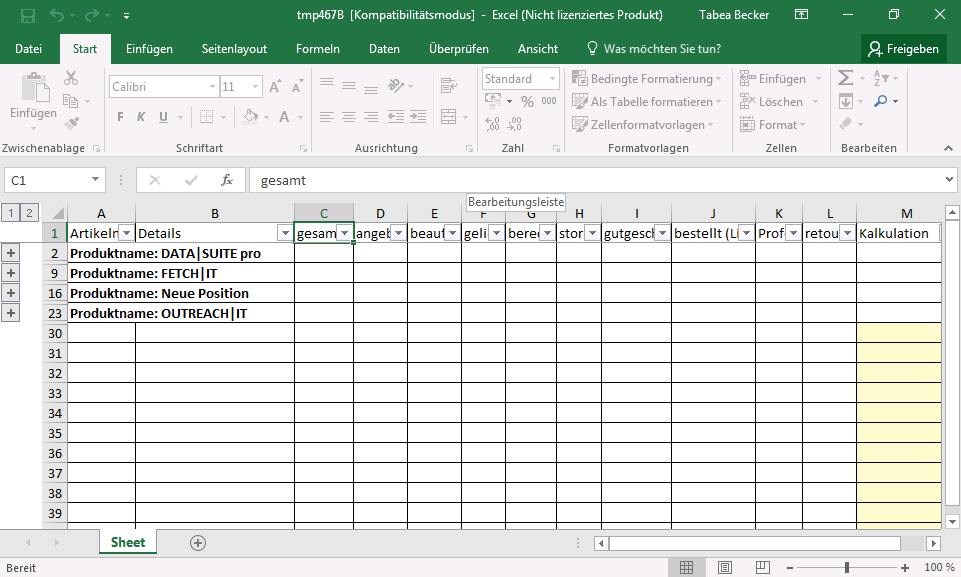The image size is (961, 577).
Task: Expand the DATA|SUITE pro group
Action: [x=10, y=253]
